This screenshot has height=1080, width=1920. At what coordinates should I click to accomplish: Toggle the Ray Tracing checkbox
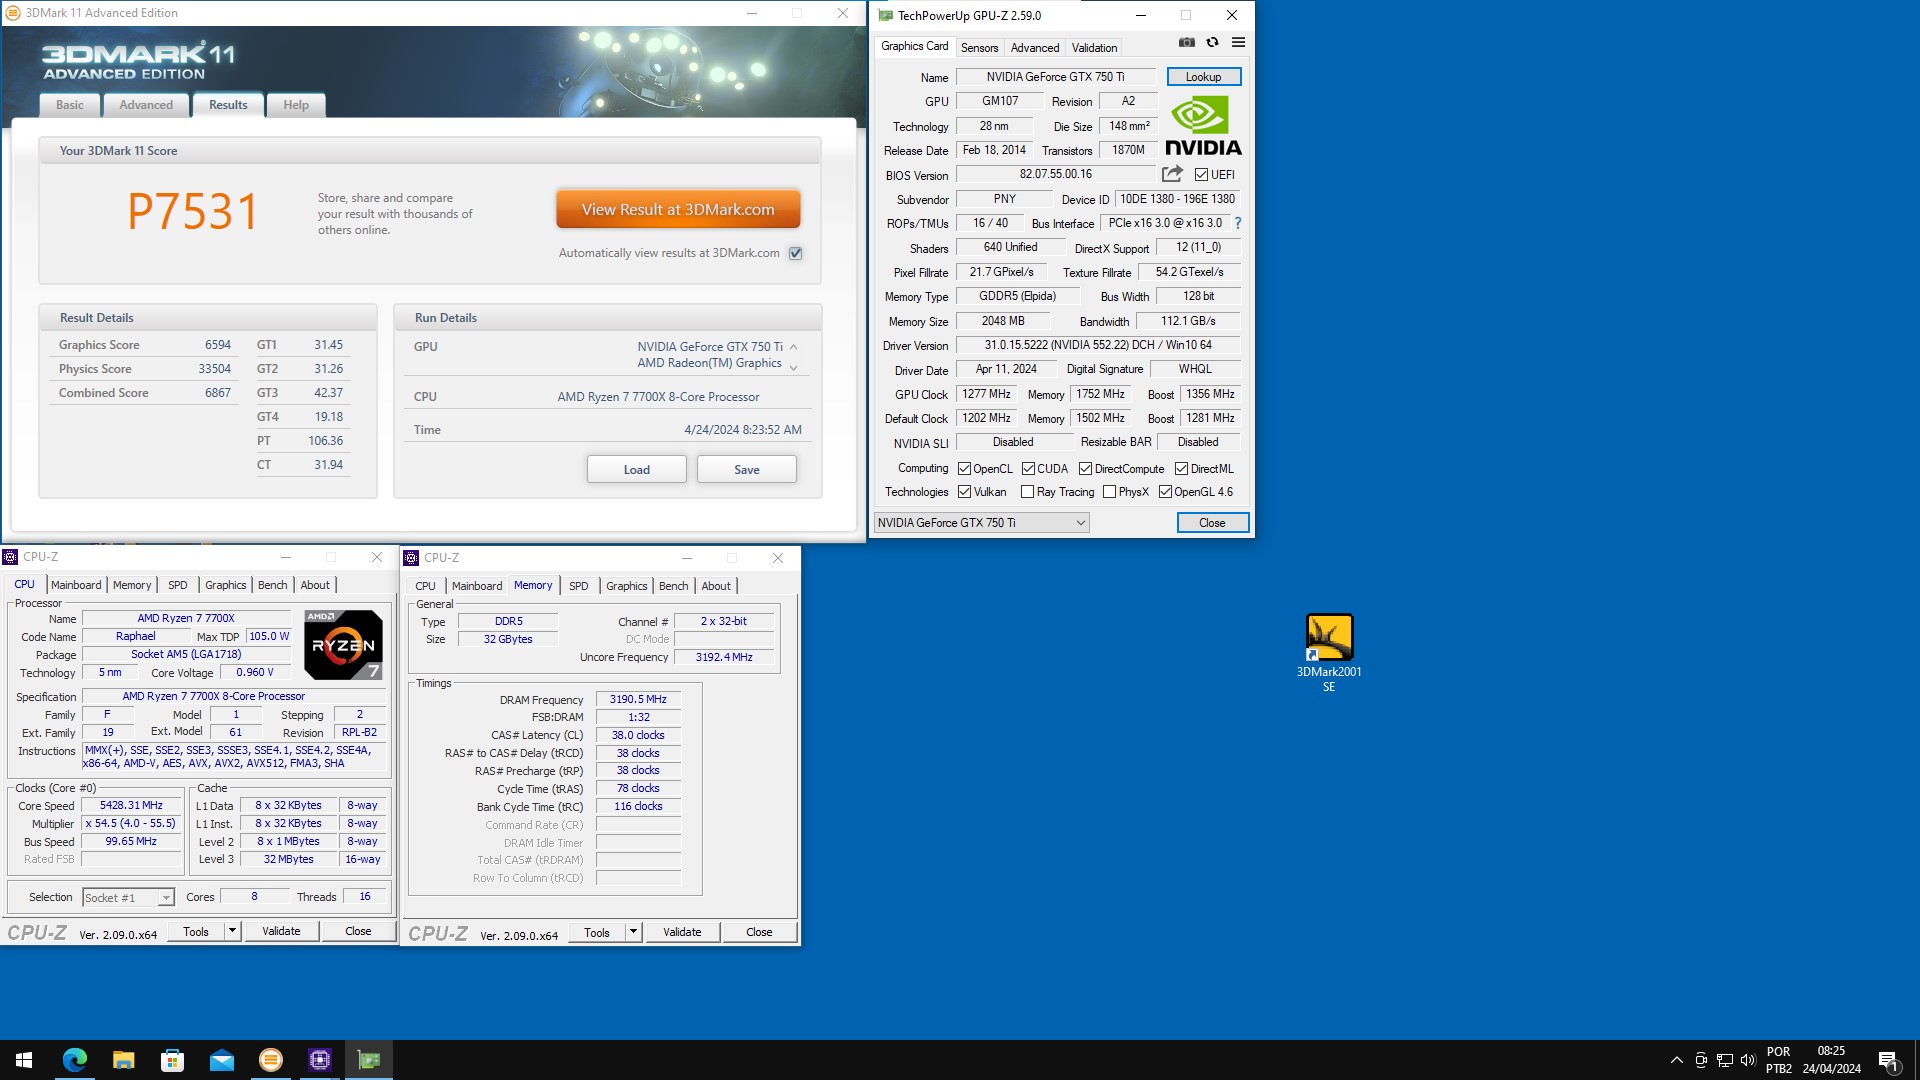(x=1027, y=492)
